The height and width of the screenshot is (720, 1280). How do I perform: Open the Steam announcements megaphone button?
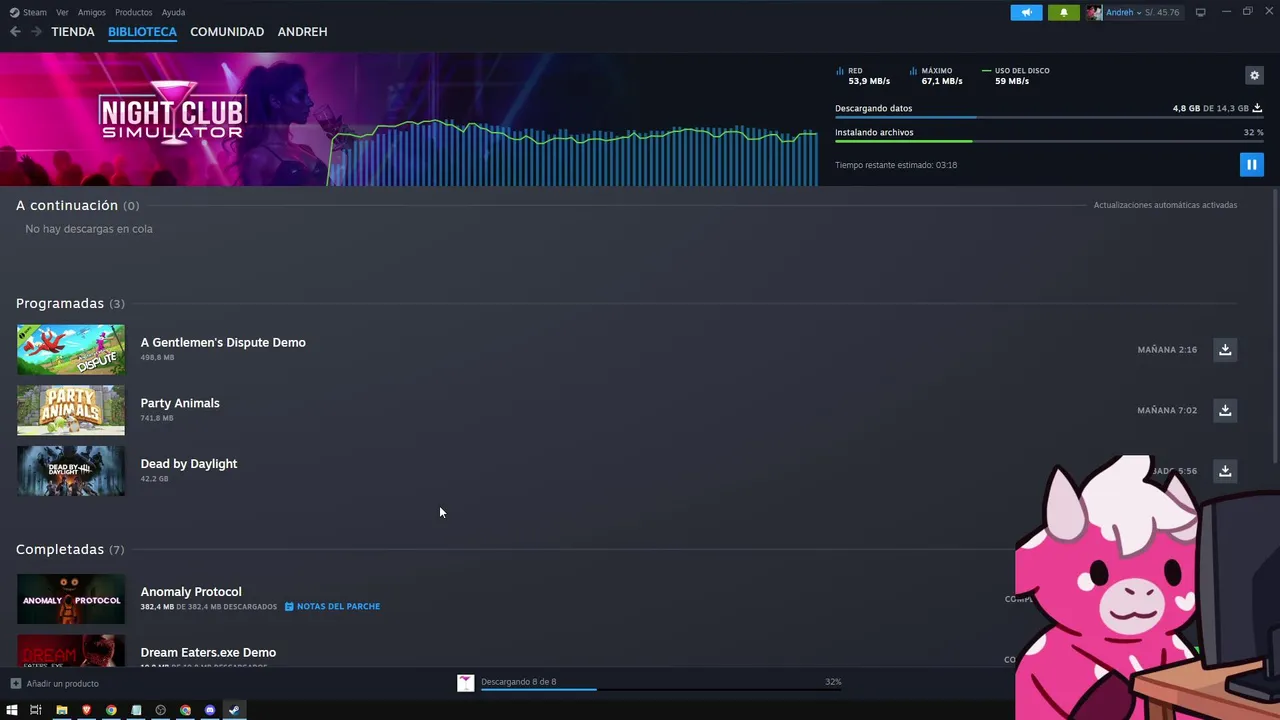click(x=1026, y=12)
